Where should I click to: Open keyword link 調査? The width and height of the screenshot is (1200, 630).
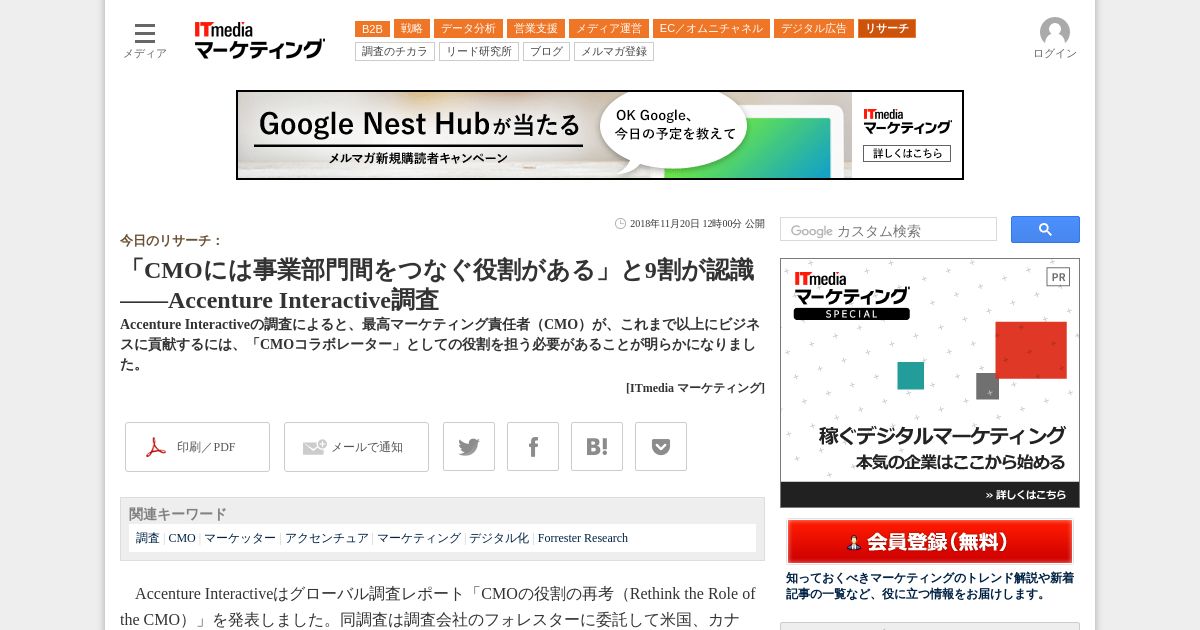[148, 538]
